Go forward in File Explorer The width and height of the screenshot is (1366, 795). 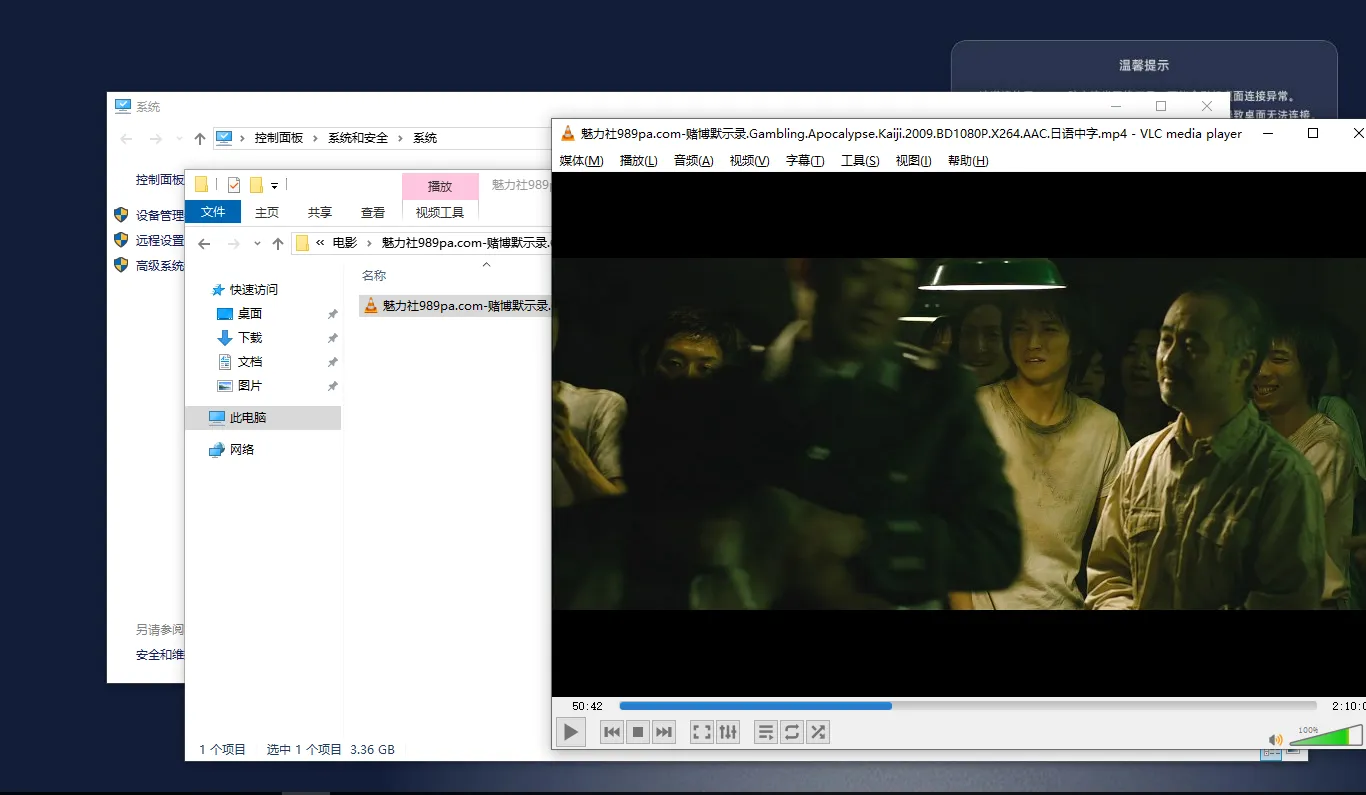click(233, 243)
